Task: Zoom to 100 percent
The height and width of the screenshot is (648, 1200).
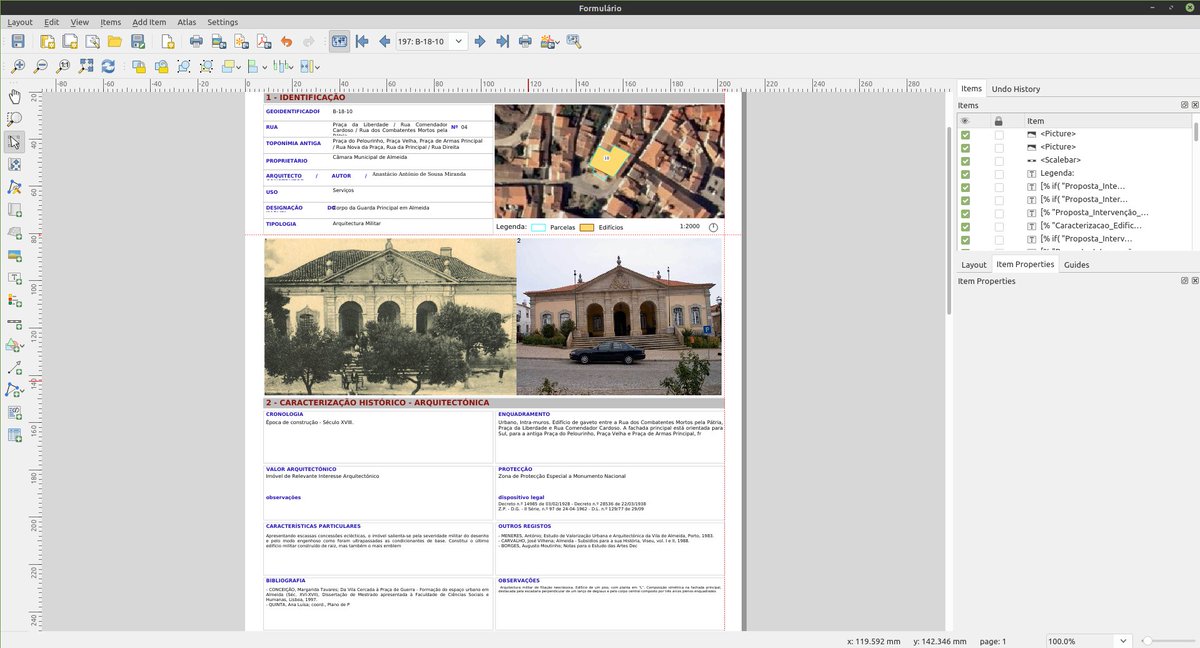Action: tap(63, 66)
